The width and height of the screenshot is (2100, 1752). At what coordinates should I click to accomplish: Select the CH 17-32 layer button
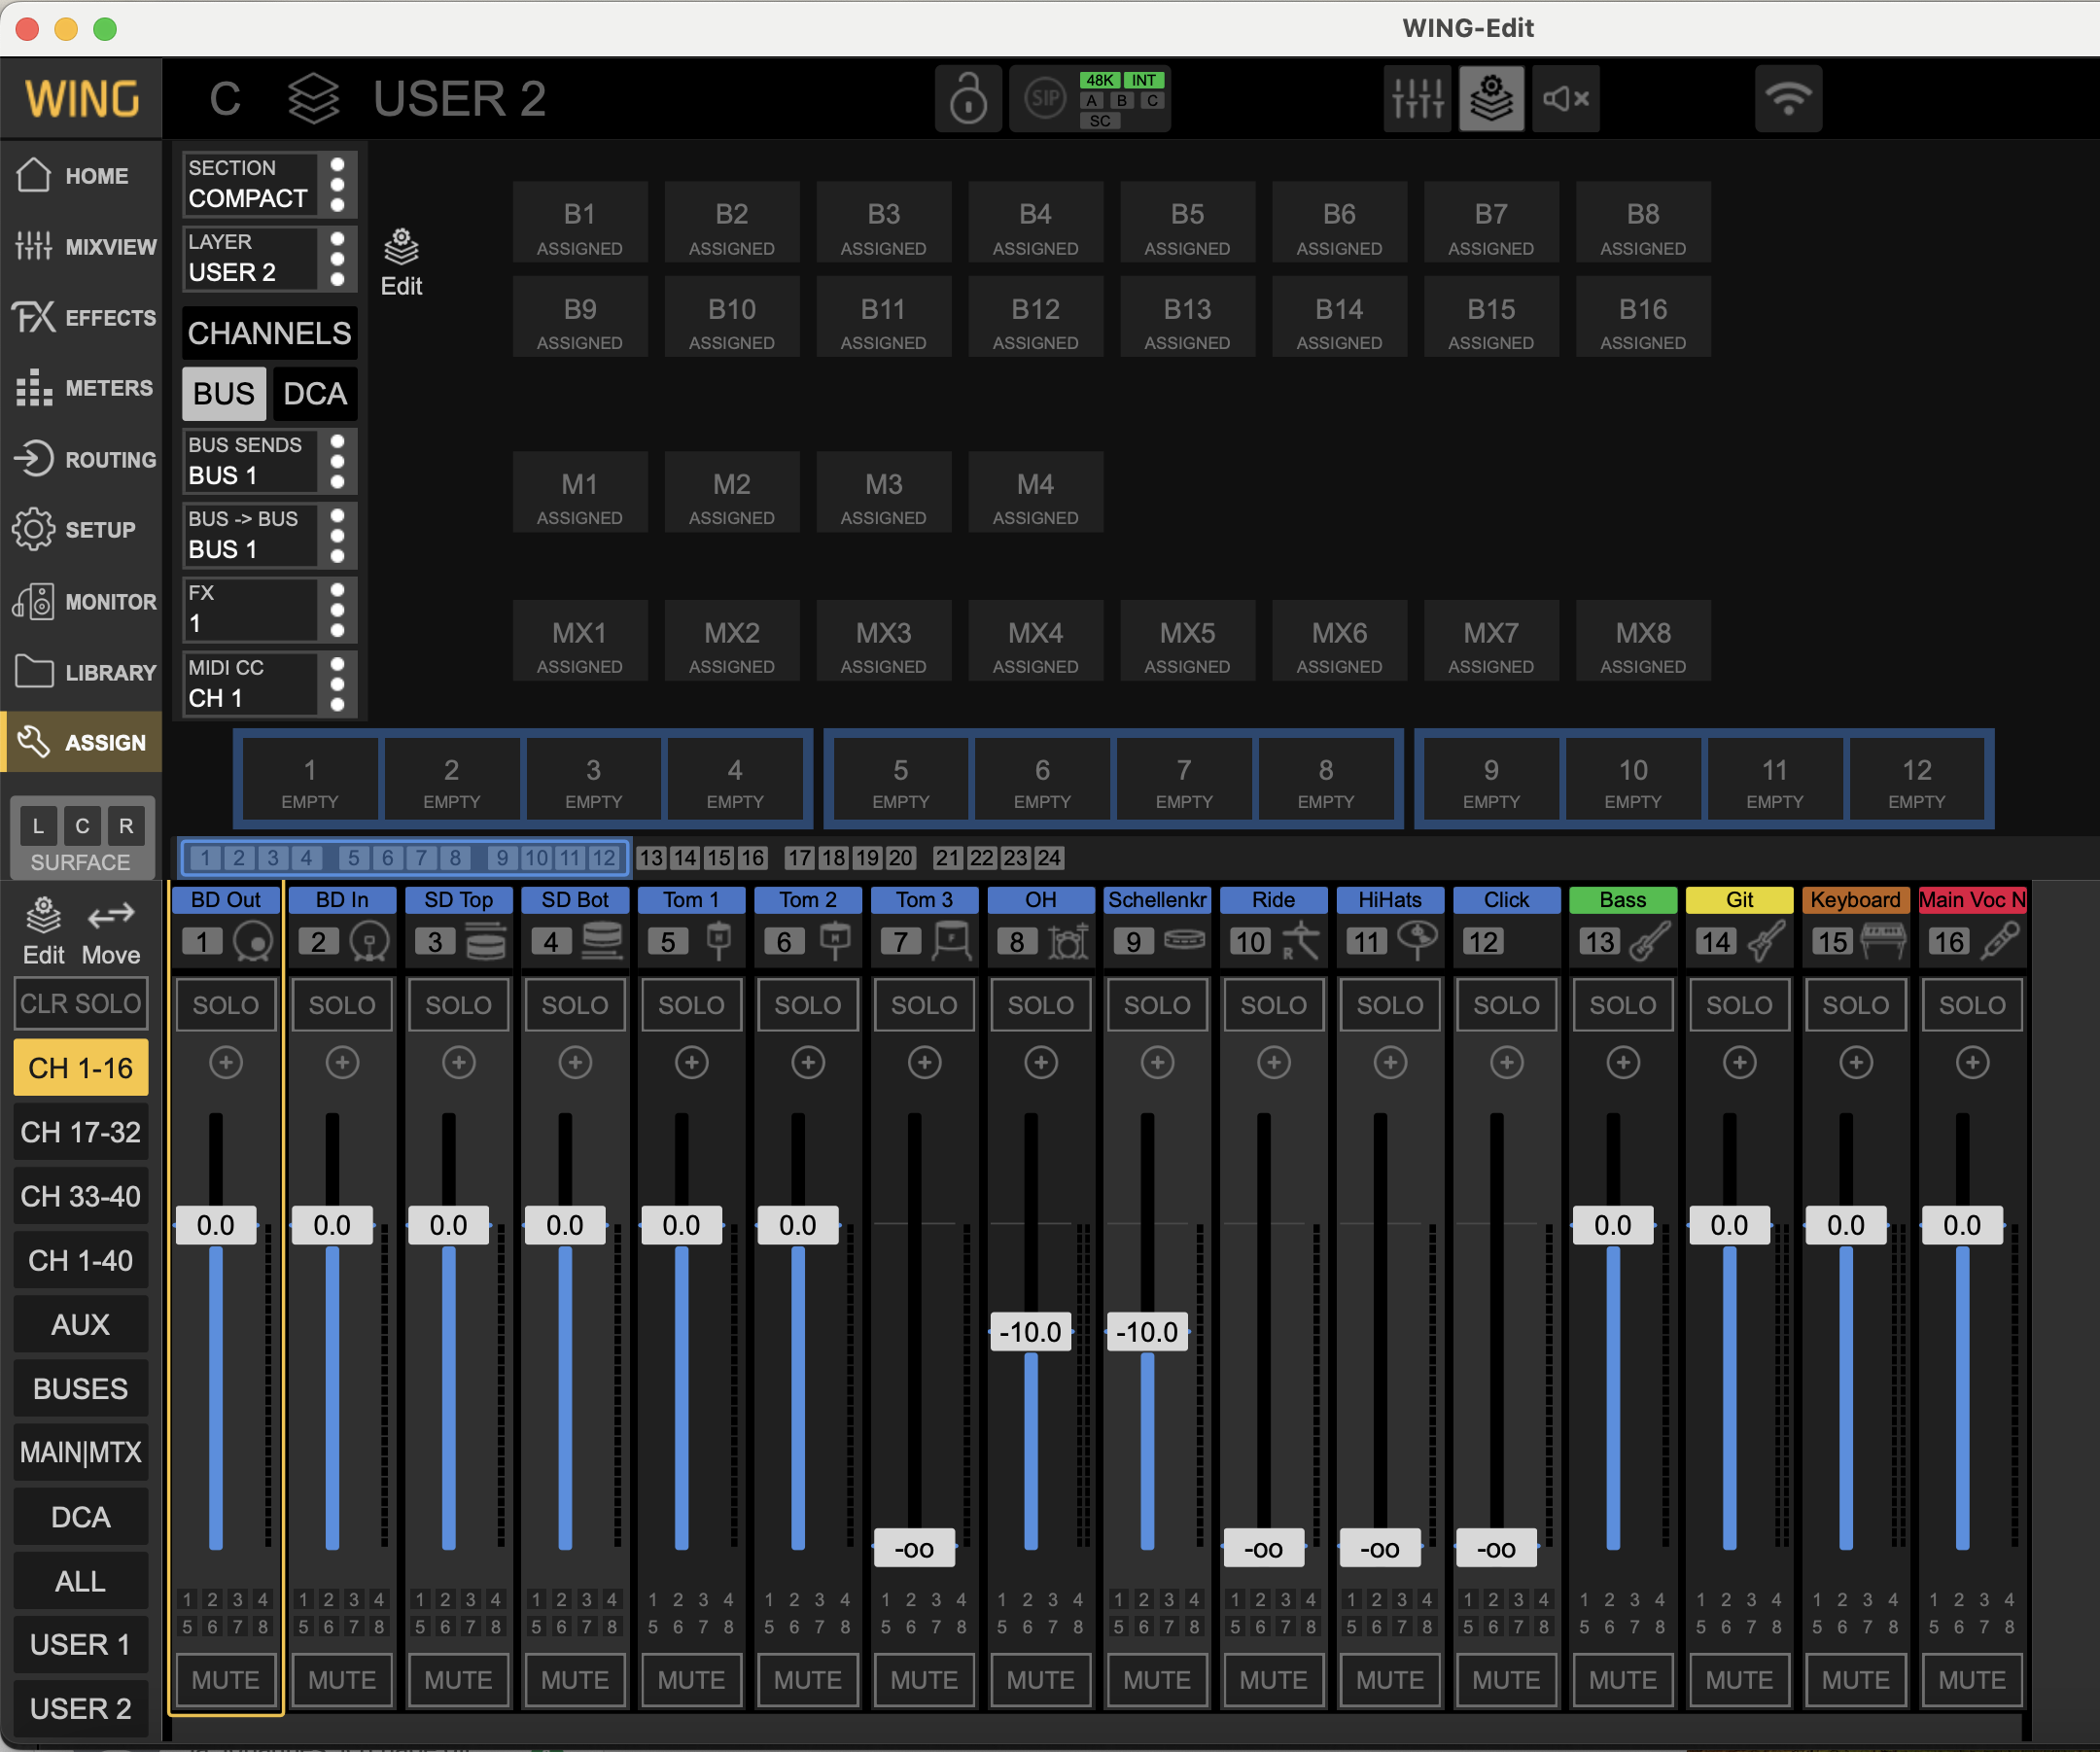click(80, 1131)
